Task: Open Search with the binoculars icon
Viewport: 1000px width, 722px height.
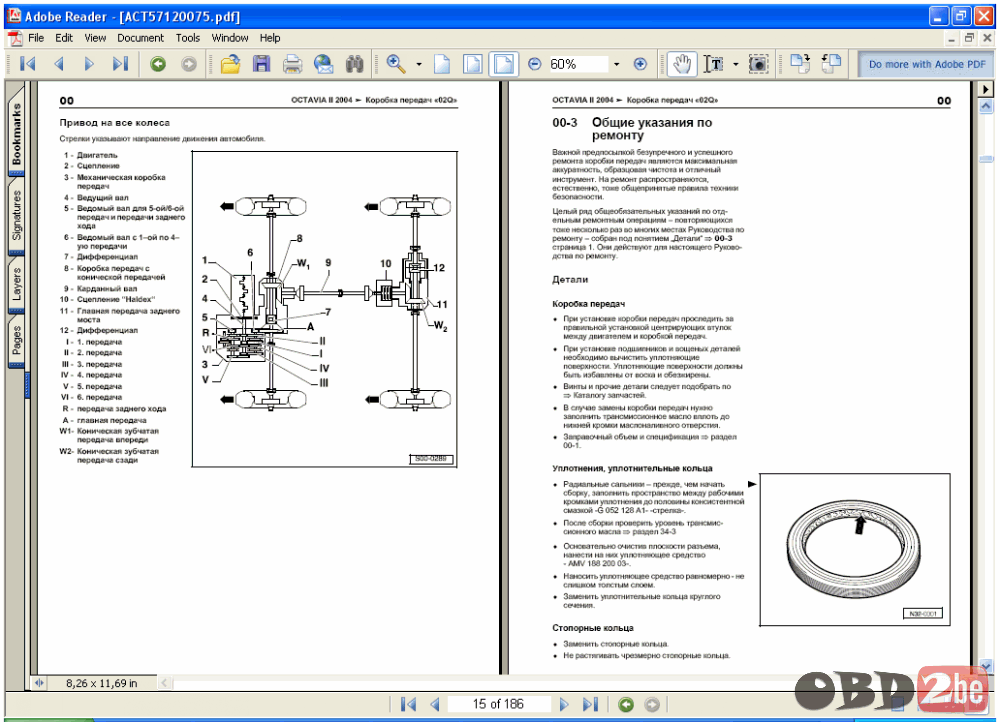Action: pyautogui.click(x=354, y=64)
